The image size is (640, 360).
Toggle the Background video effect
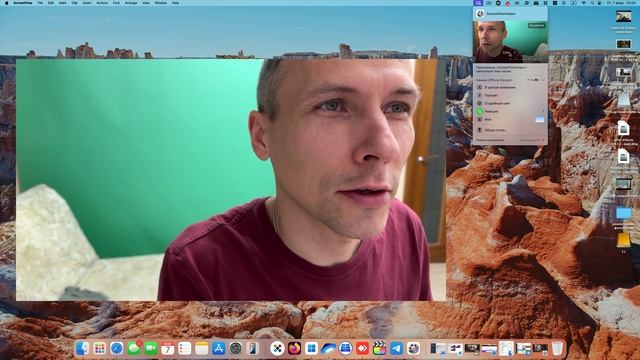[x=479, y=119]
